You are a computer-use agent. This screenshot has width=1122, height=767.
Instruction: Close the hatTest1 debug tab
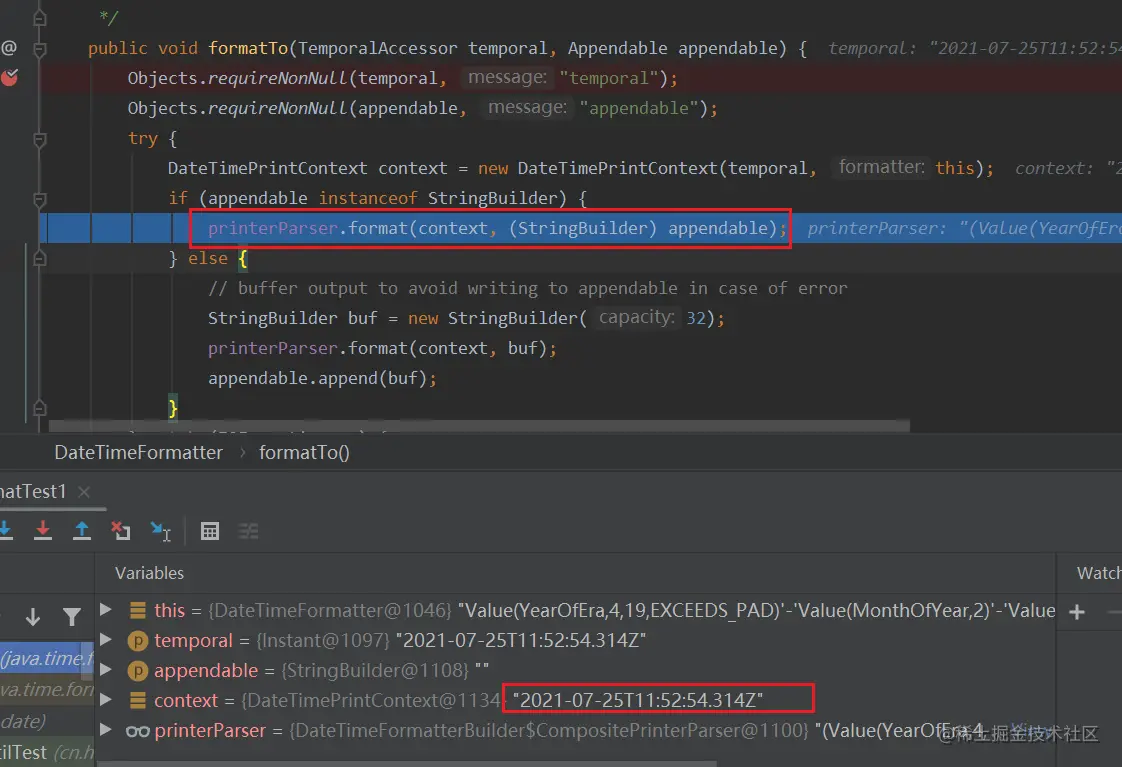coord(84,492)
